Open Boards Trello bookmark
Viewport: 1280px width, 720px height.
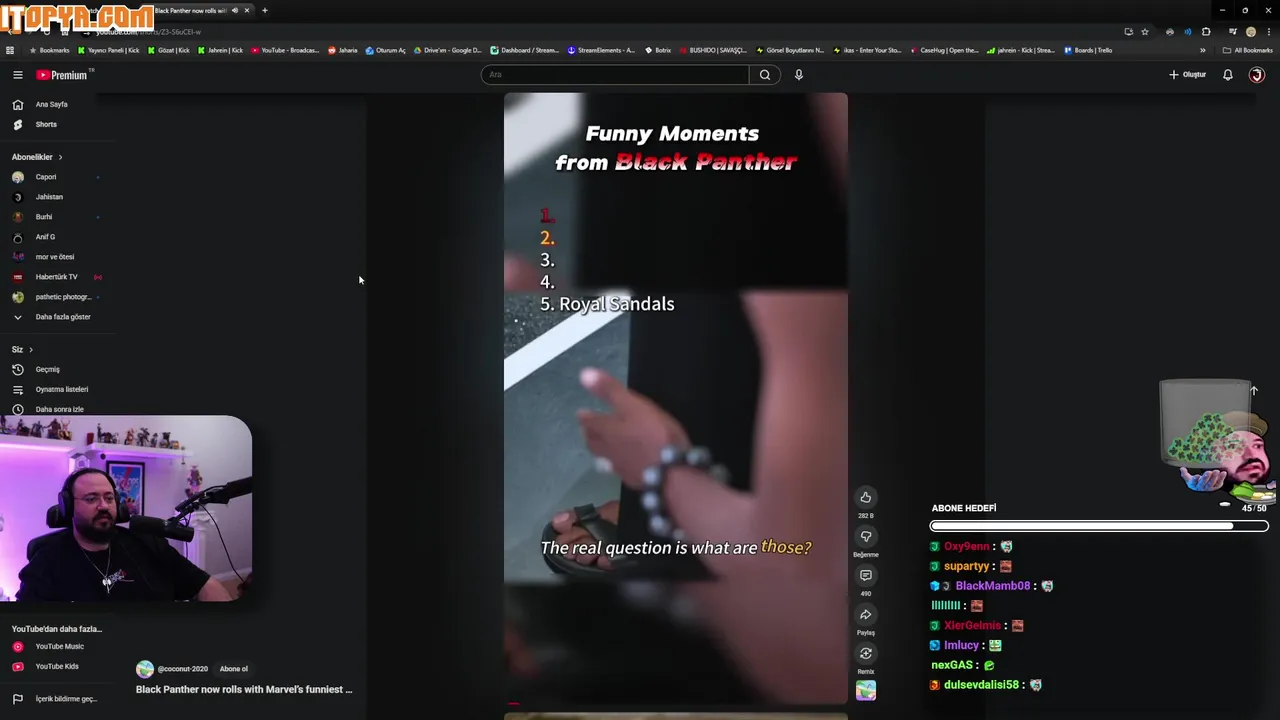1088,50
